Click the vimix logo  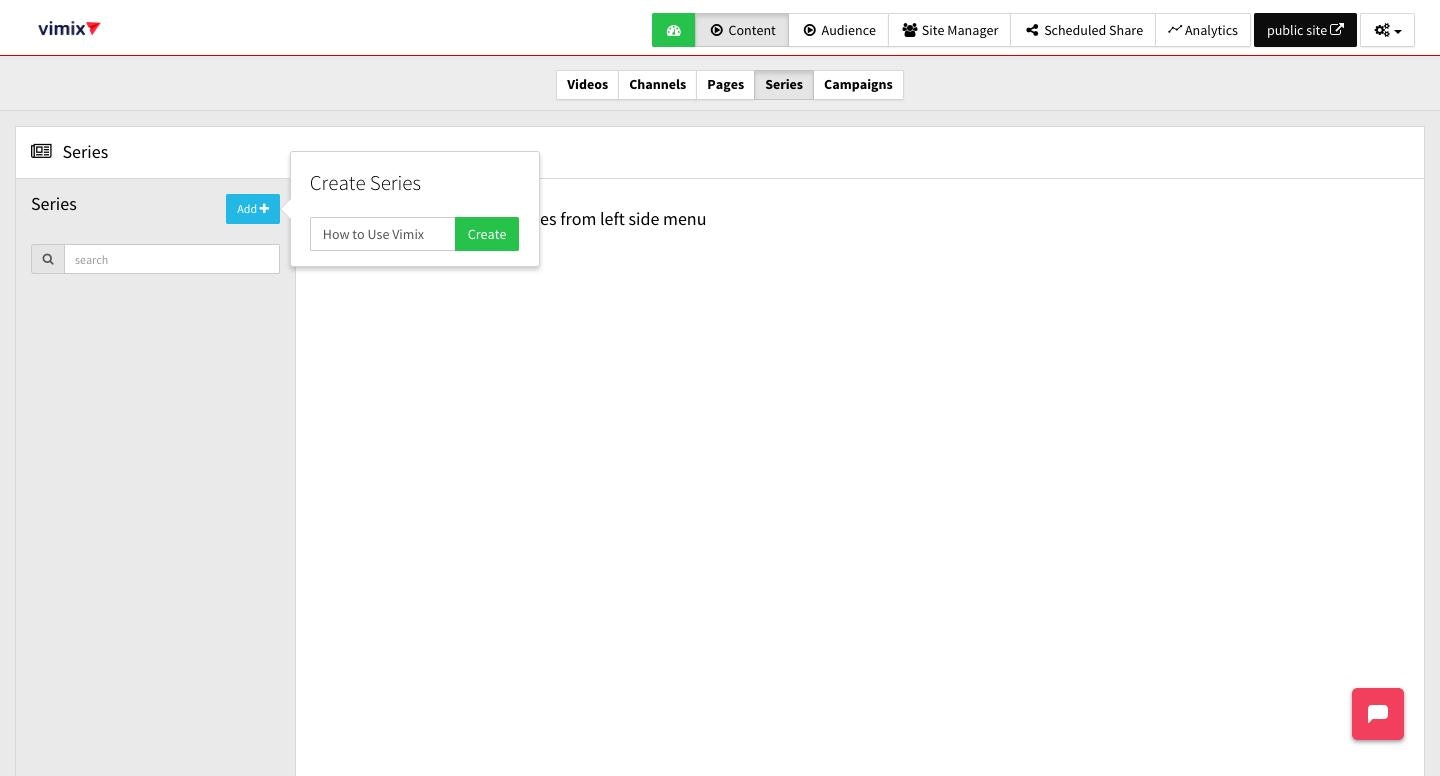click(x=69, y=28)
